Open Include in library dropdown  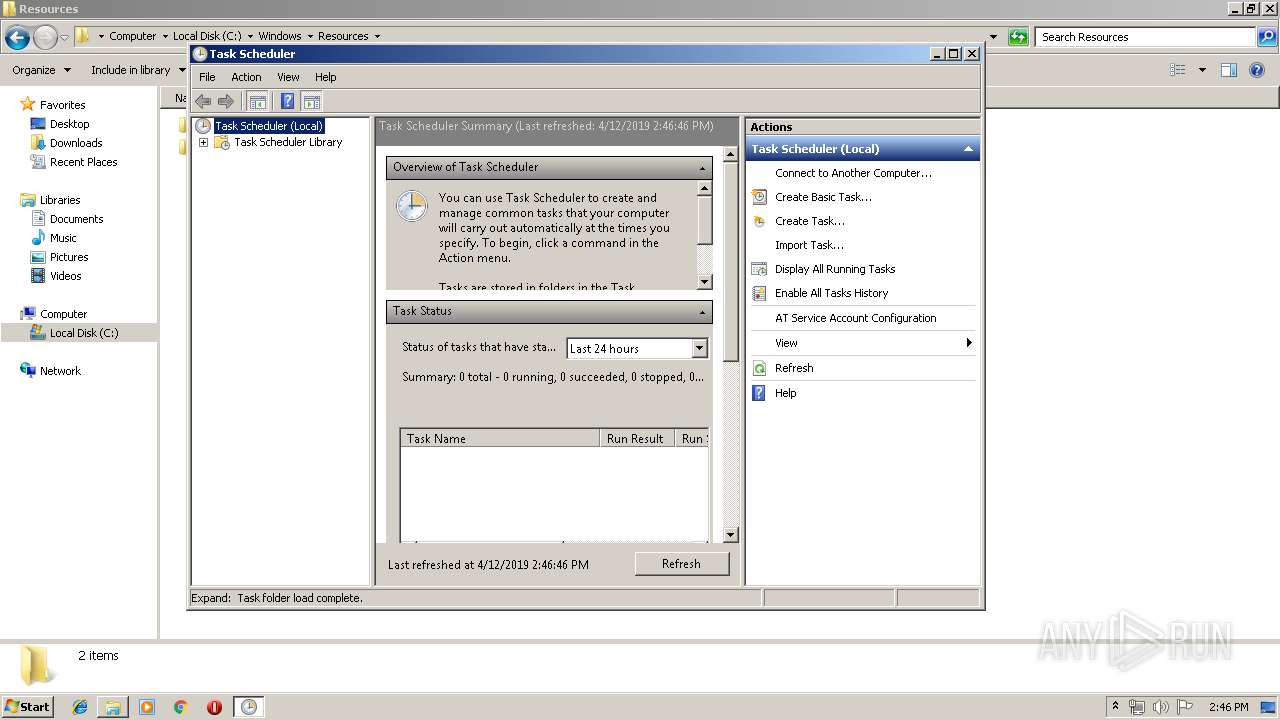[x=138, y=70]
